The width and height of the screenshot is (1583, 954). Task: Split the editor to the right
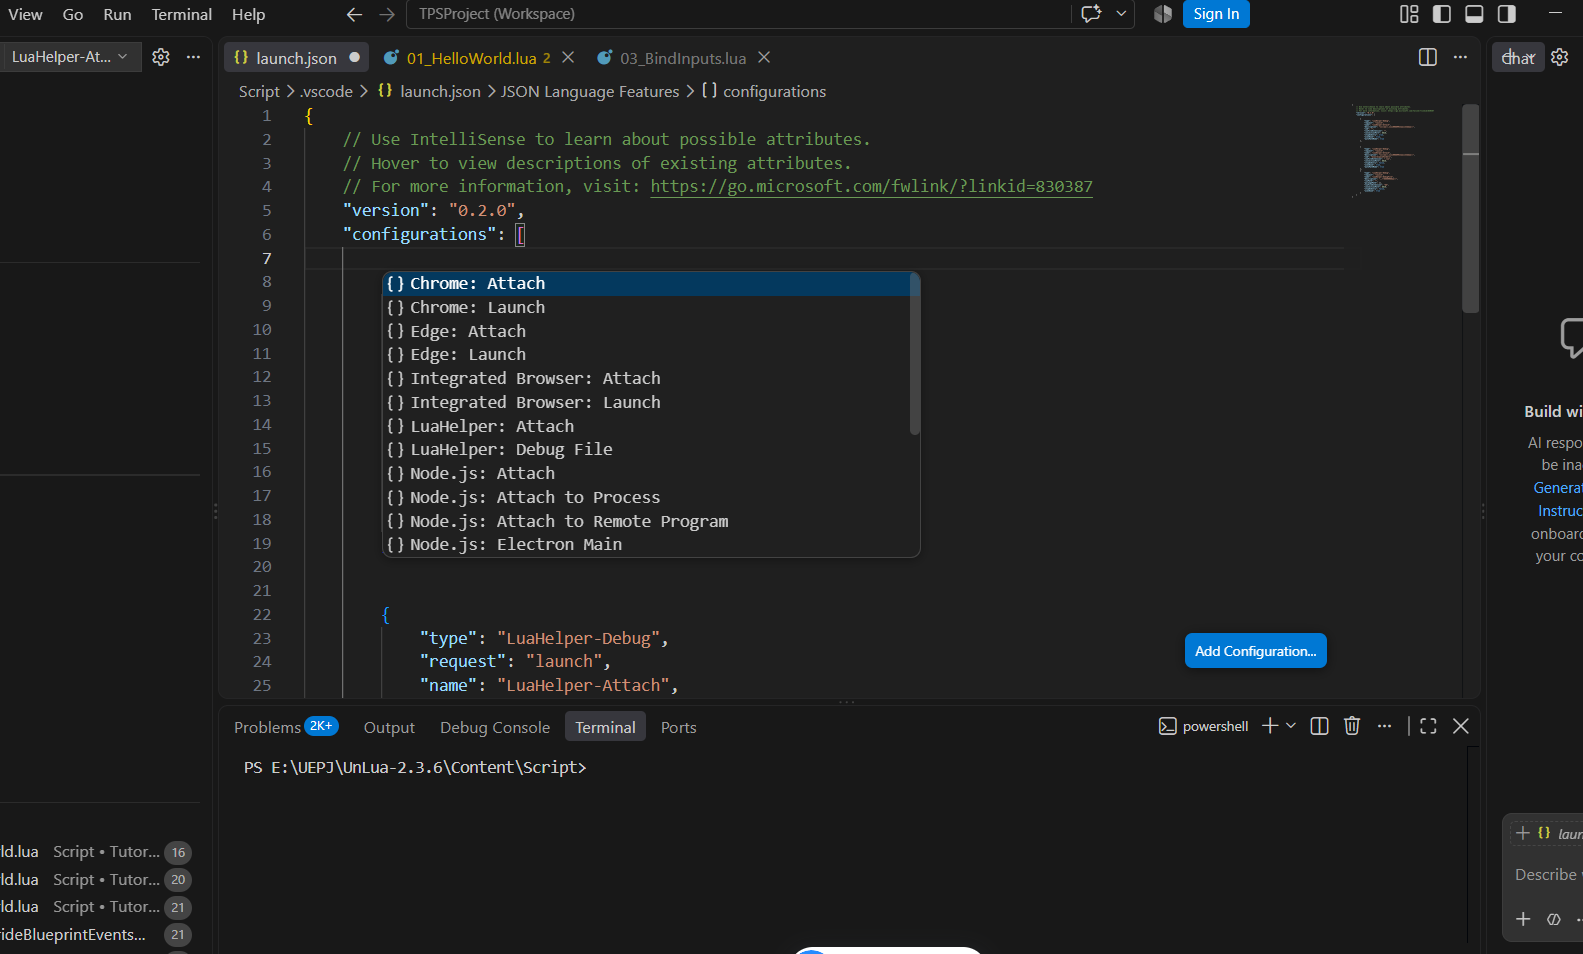click(1428, 57)
